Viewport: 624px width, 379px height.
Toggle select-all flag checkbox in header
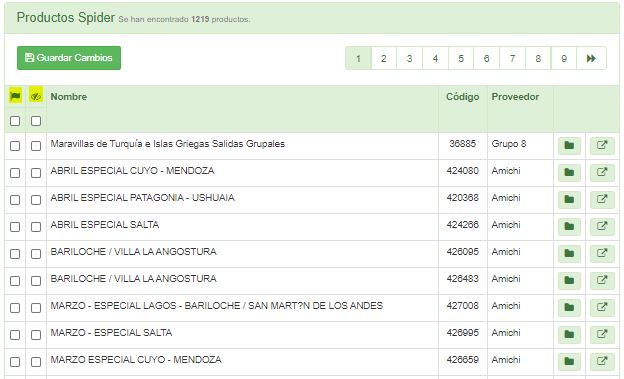15,121
